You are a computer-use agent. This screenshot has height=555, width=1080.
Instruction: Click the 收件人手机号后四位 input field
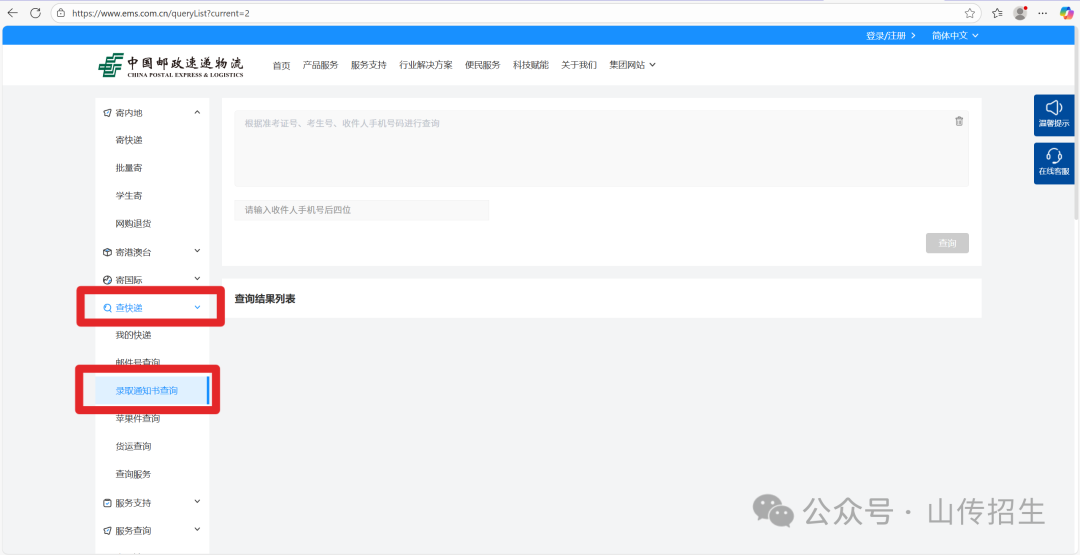click(362, 210)
